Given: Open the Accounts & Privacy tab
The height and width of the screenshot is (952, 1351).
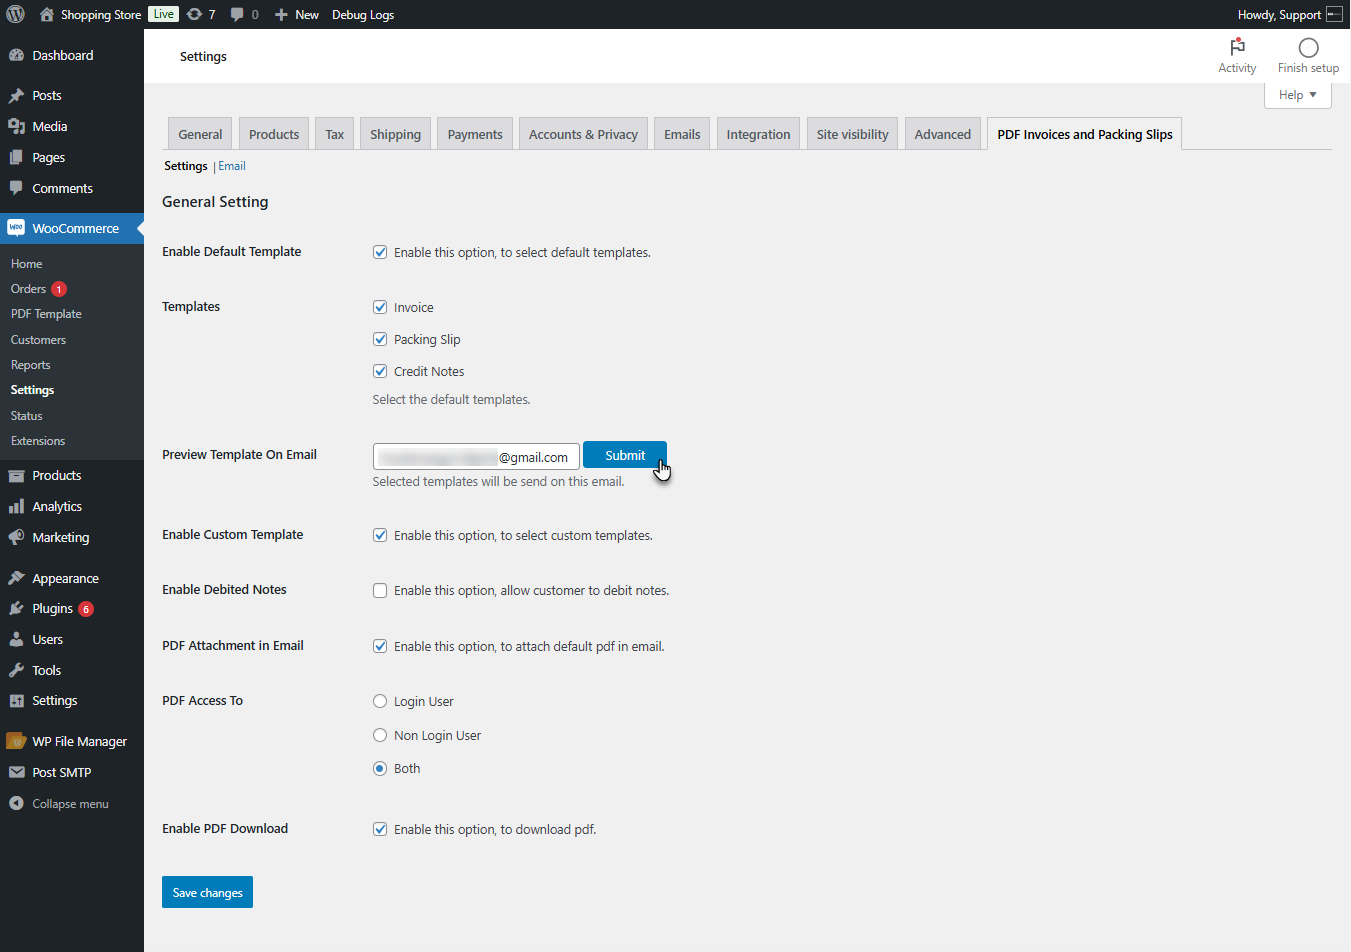Looking at the screenshot, I should point(583,134).
